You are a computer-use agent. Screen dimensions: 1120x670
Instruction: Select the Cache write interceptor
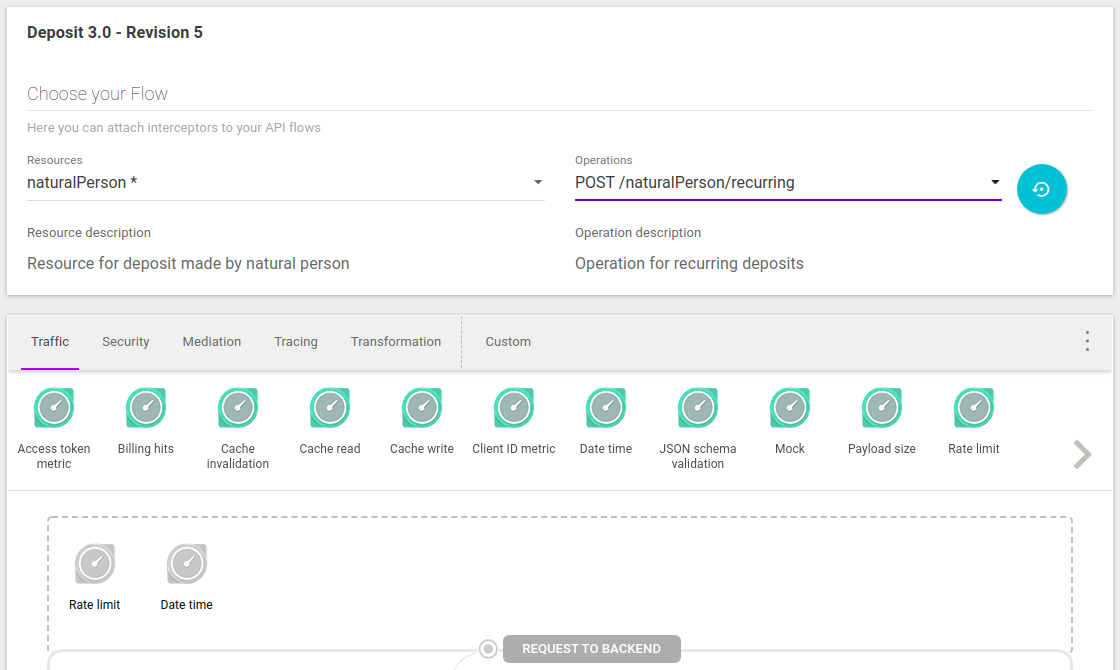click(422, 408)
